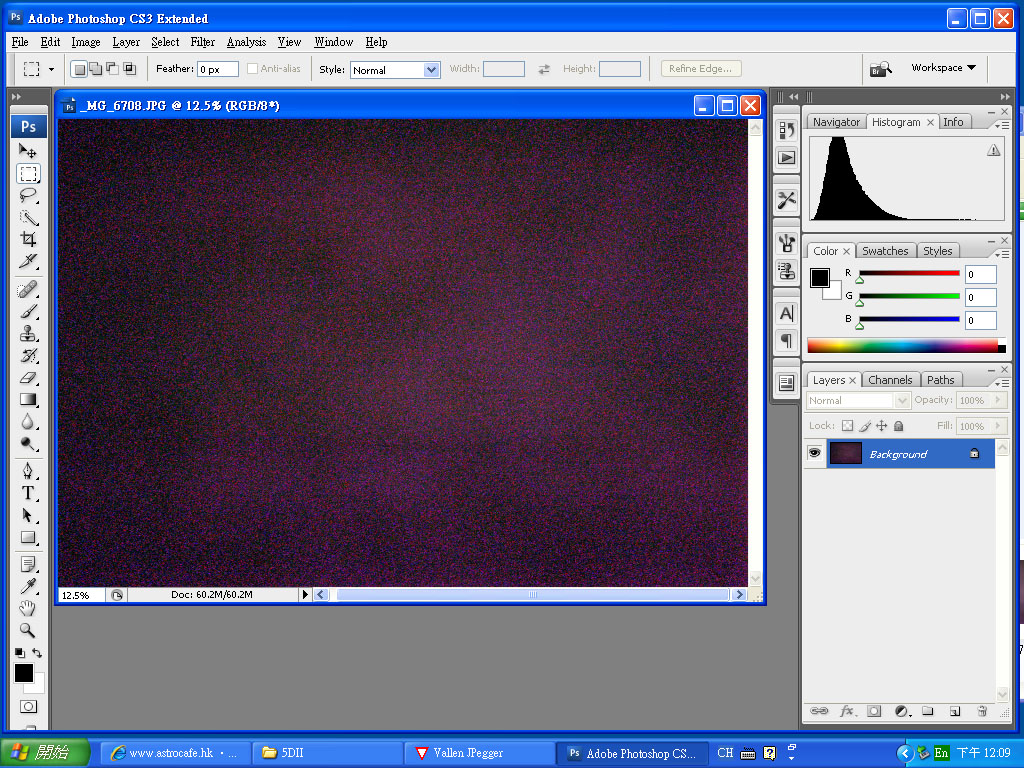The height and width of the screenshot is (768, 1024).
Task: Click the Feather input field
Action: (x=217, y=70)
